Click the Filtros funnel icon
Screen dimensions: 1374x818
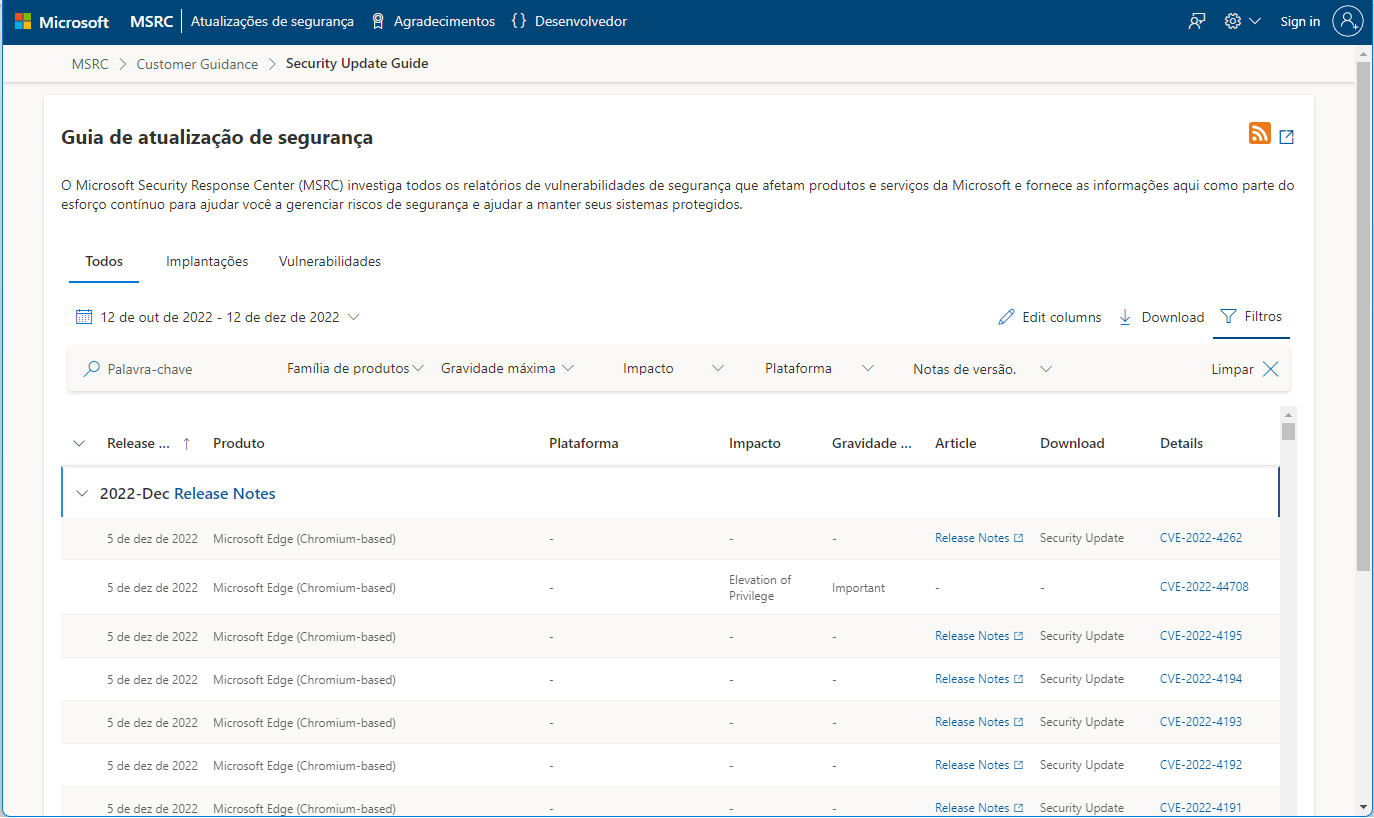1229,316
